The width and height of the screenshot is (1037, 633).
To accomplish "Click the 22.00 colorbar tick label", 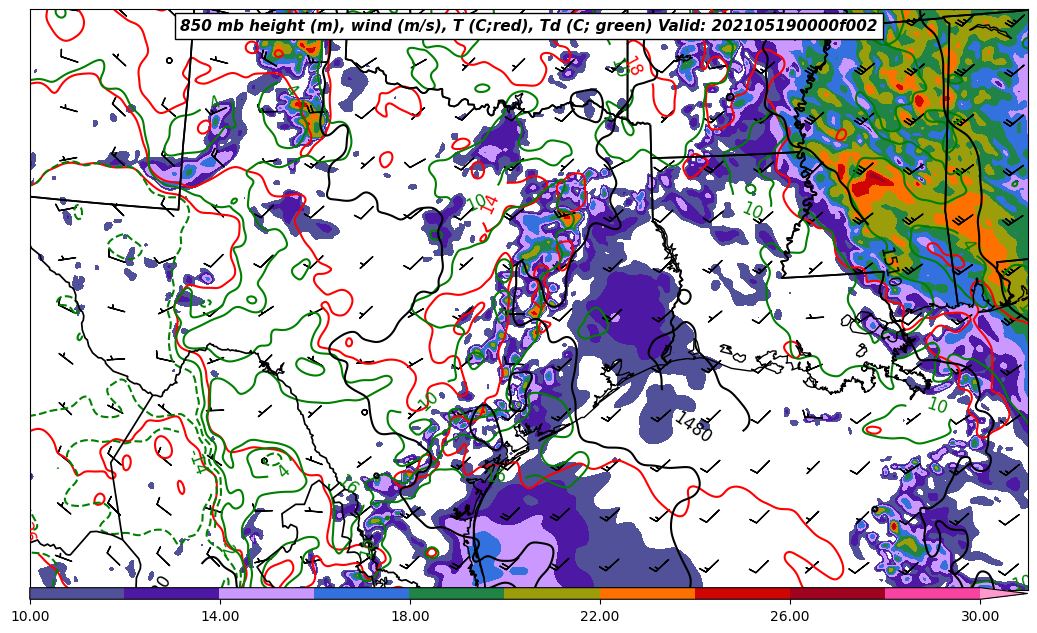I will 600,616.
